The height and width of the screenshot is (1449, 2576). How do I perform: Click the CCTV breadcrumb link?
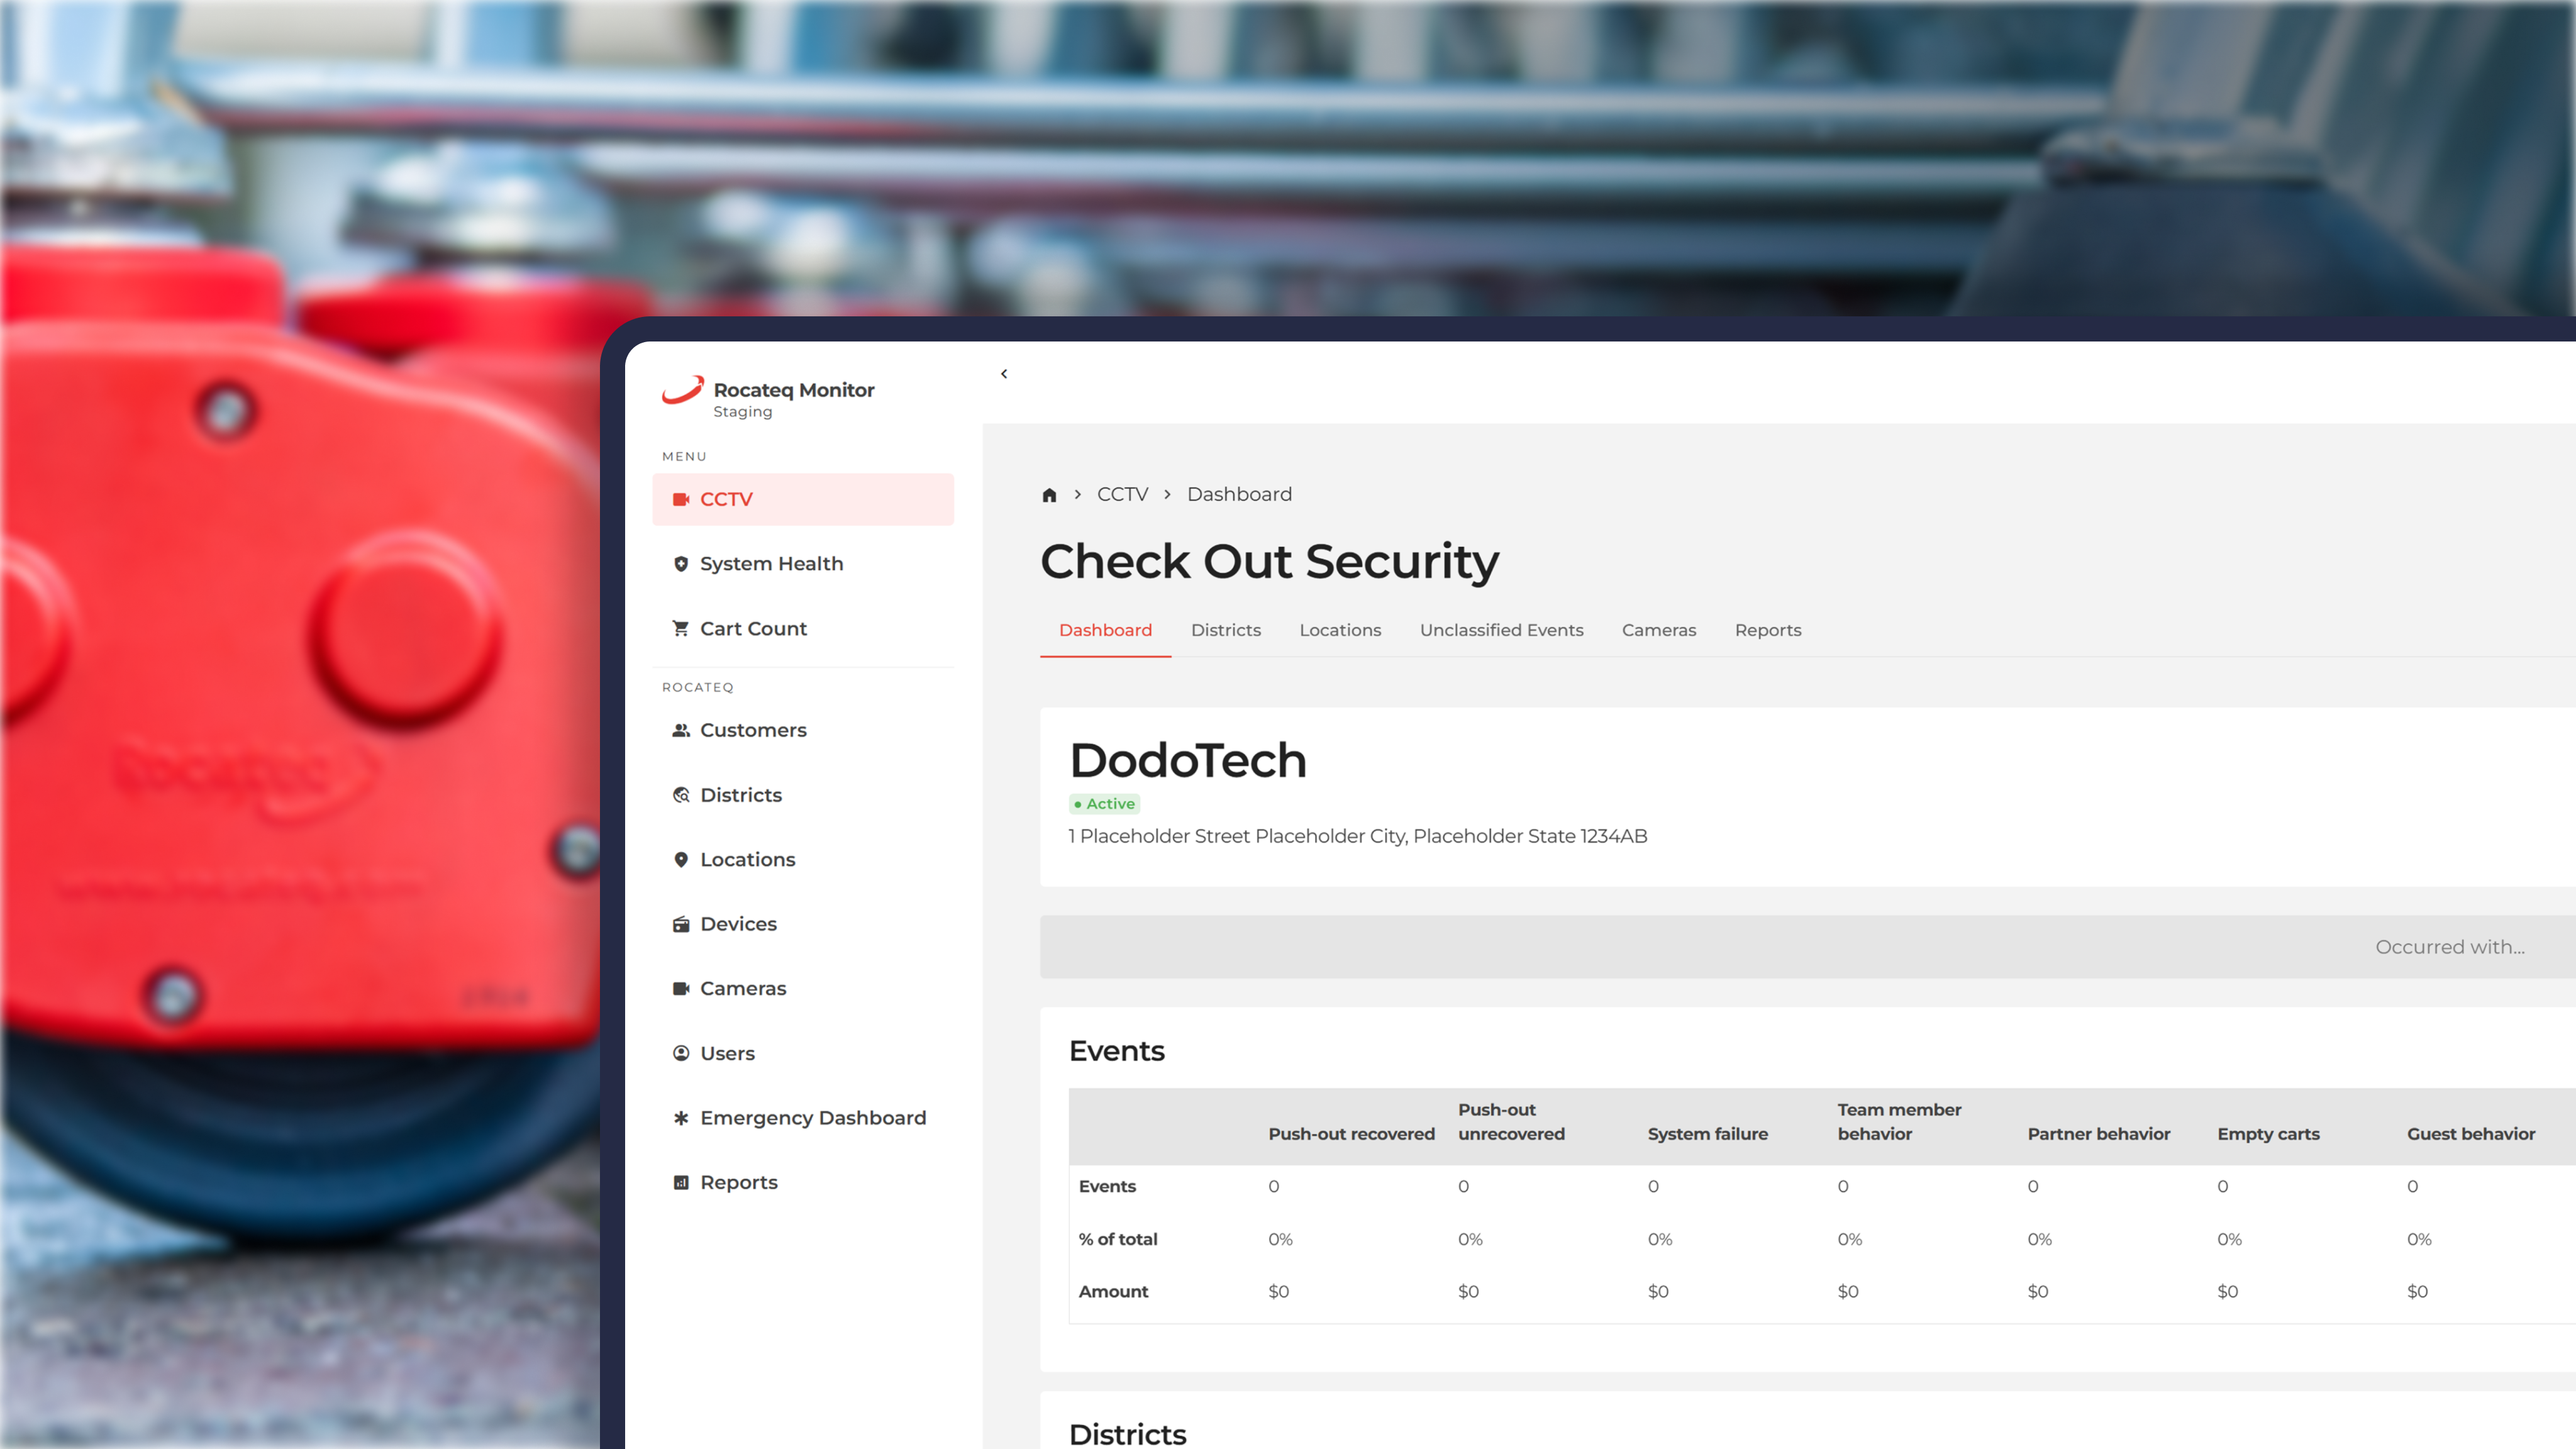click(1122, 495)
